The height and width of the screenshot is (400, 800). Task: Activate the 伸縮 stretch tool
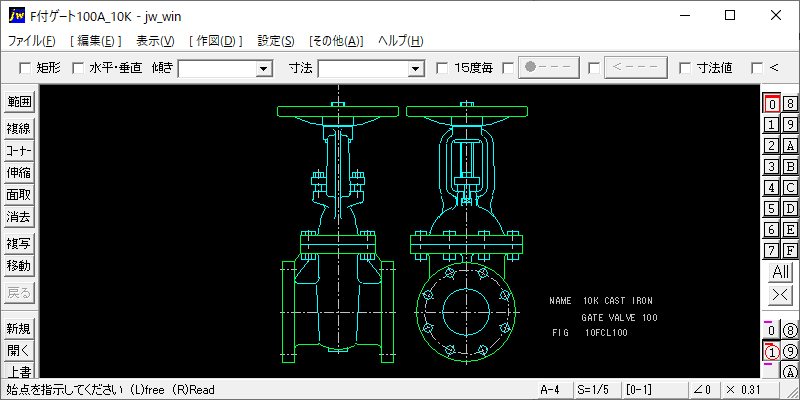pyautogui.click(x=19, y=172)
